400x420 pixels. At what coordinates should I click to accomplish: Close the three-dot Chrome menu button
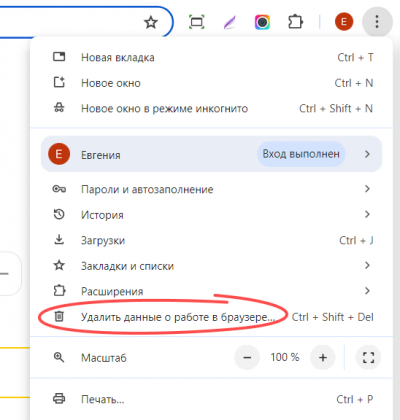coord(377,22)
